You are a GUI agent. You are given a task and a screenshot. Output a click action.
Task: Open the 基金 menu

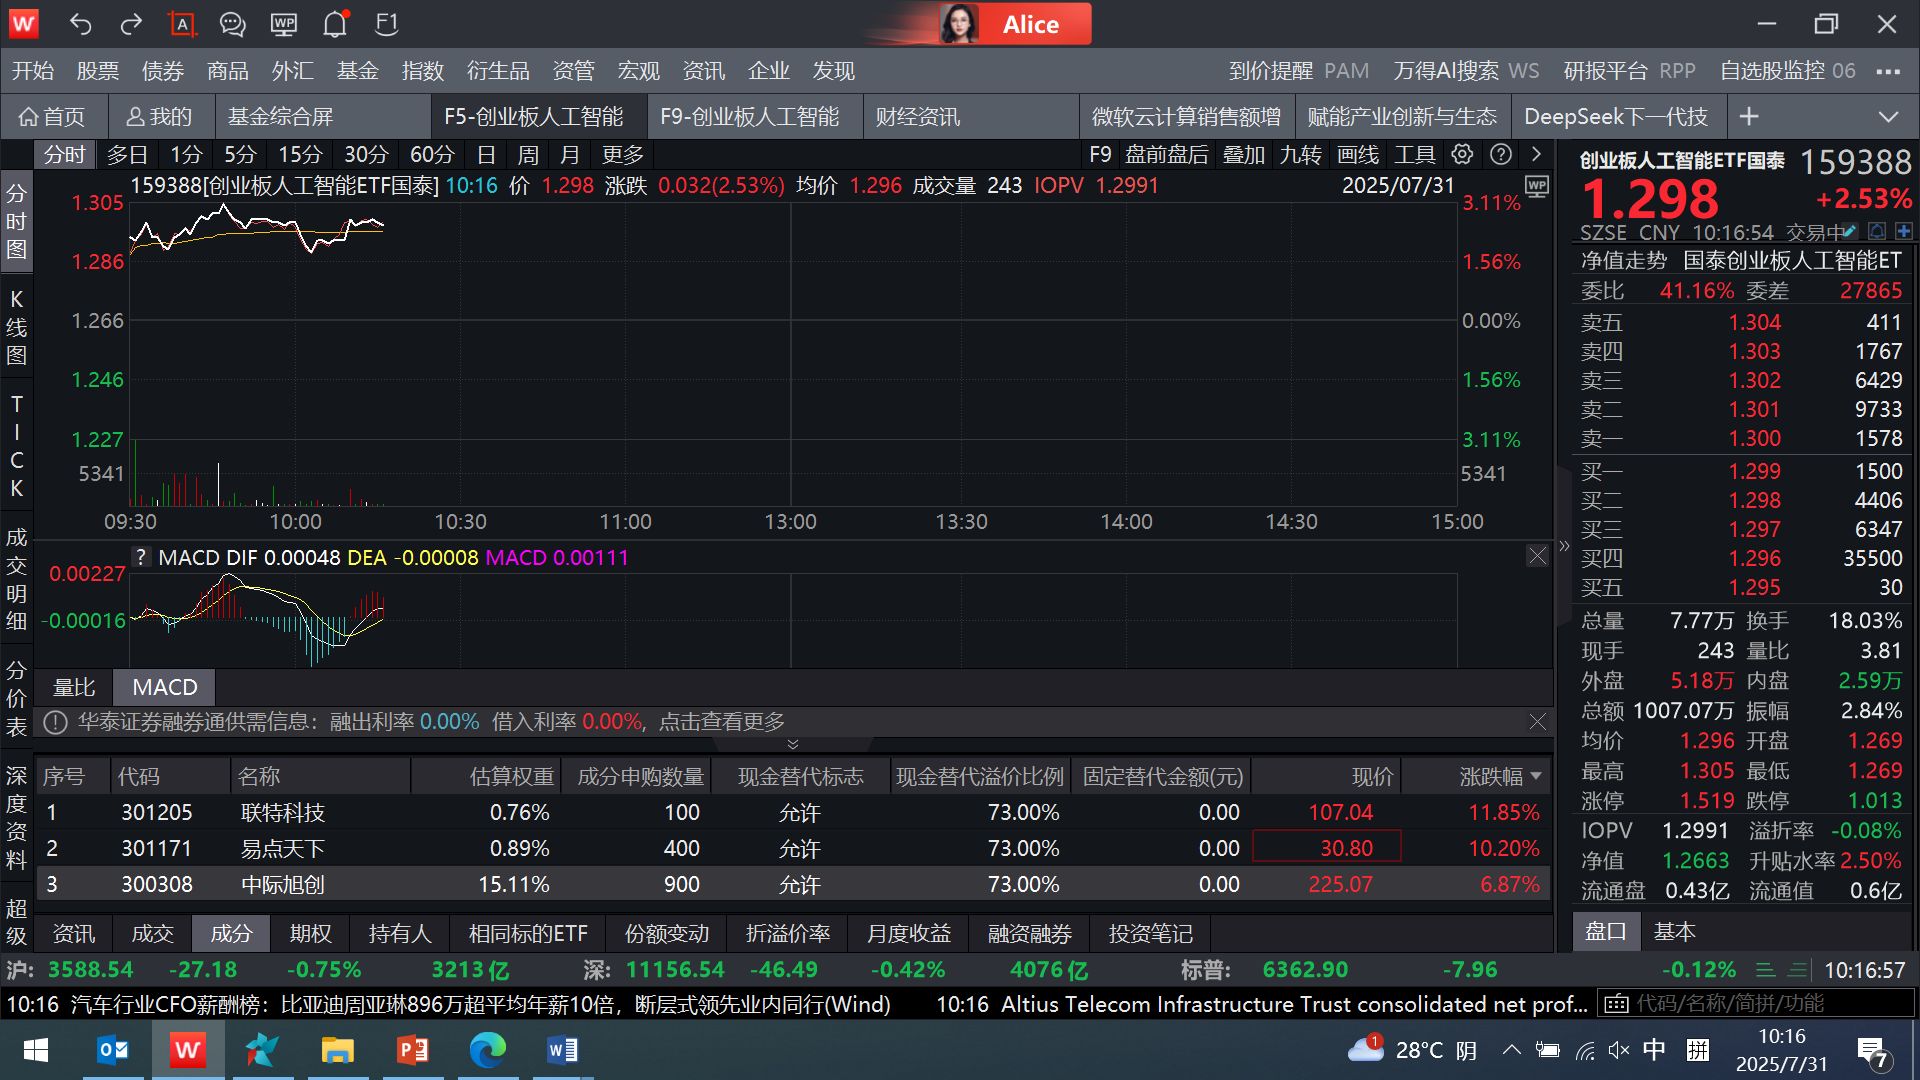point(358,71)
